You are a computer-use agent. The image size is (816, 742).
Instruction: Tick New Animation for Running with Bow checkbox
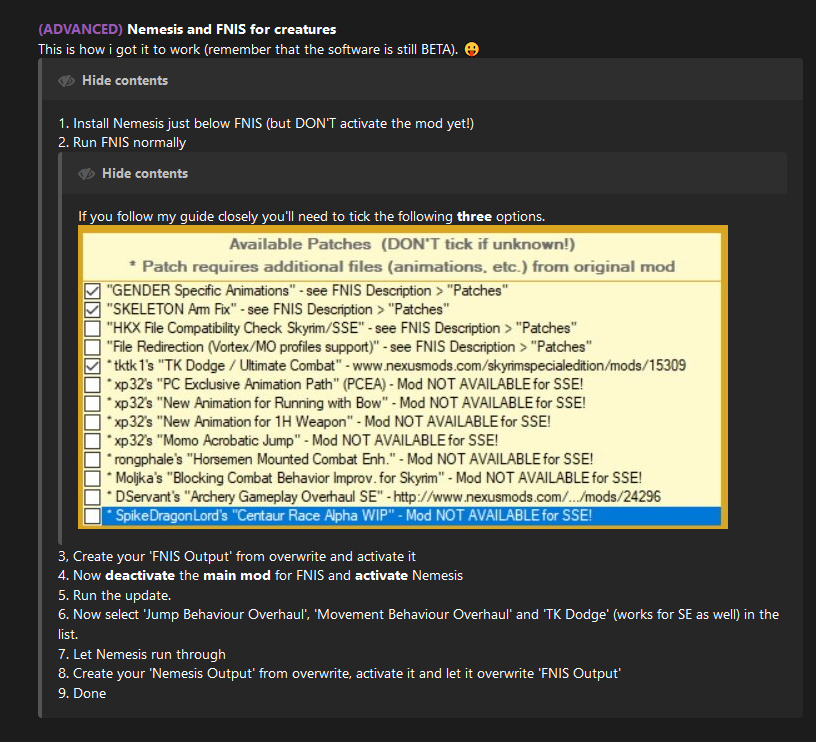pos(93,403)
